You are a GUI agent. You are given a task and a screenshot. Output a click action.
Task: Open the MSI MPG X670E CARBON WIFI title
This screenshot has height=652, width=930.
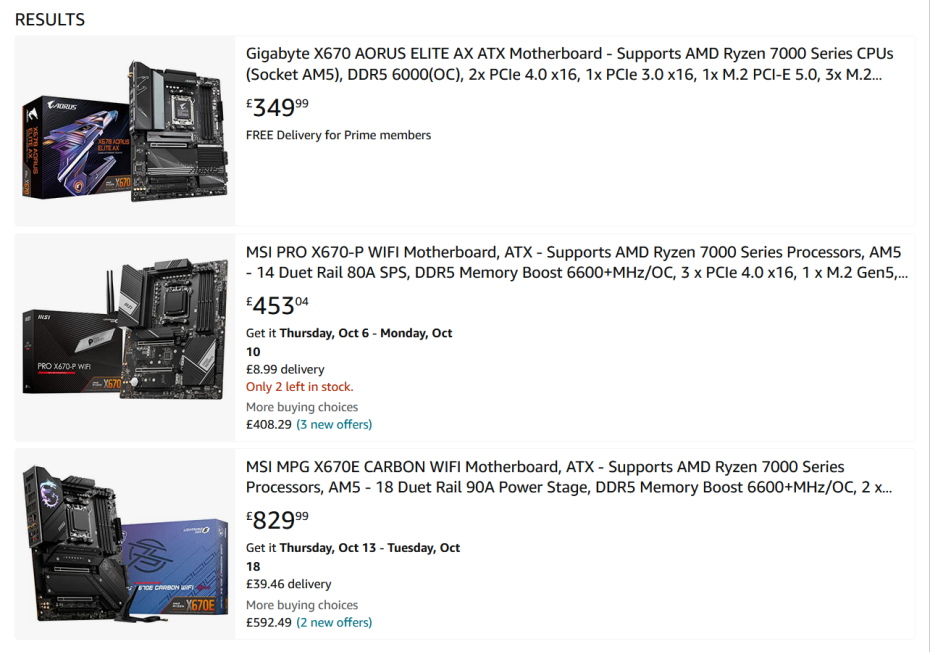click(x=569, y=477)
